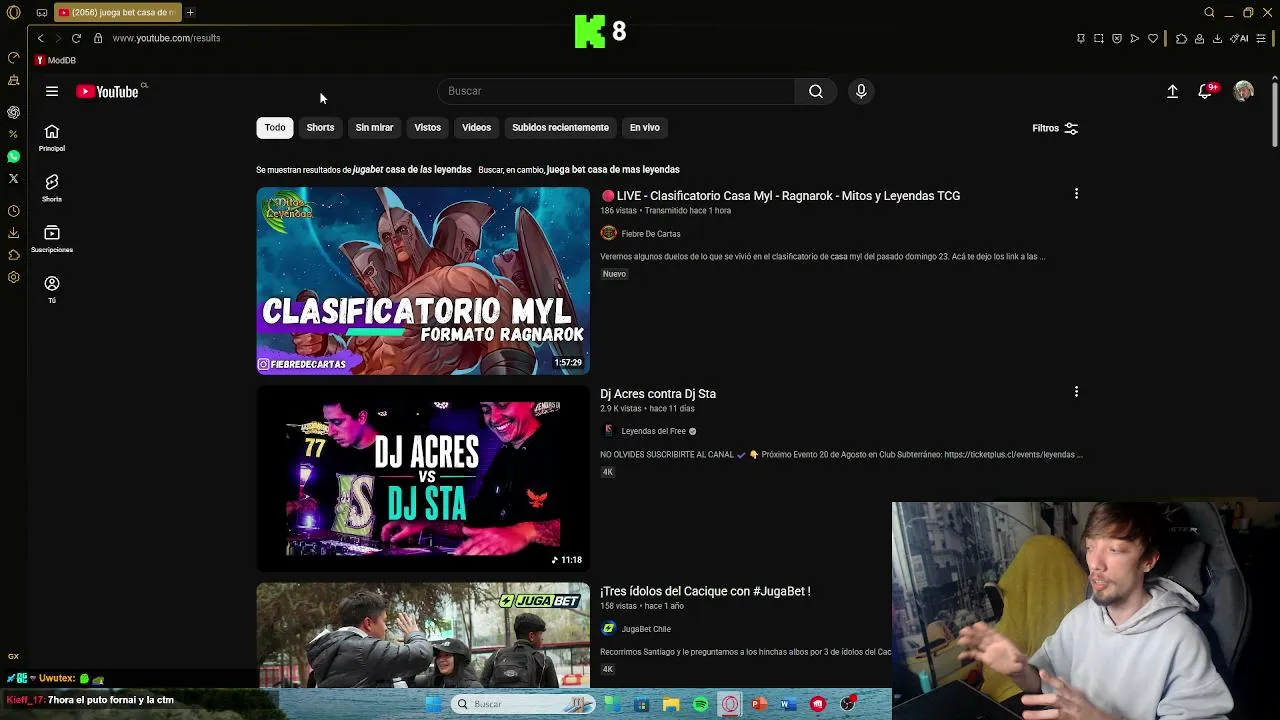1280x720 pixels.
Task: Open Easy Setup sliders icon in toolbar
Action: pos(1261,38)
